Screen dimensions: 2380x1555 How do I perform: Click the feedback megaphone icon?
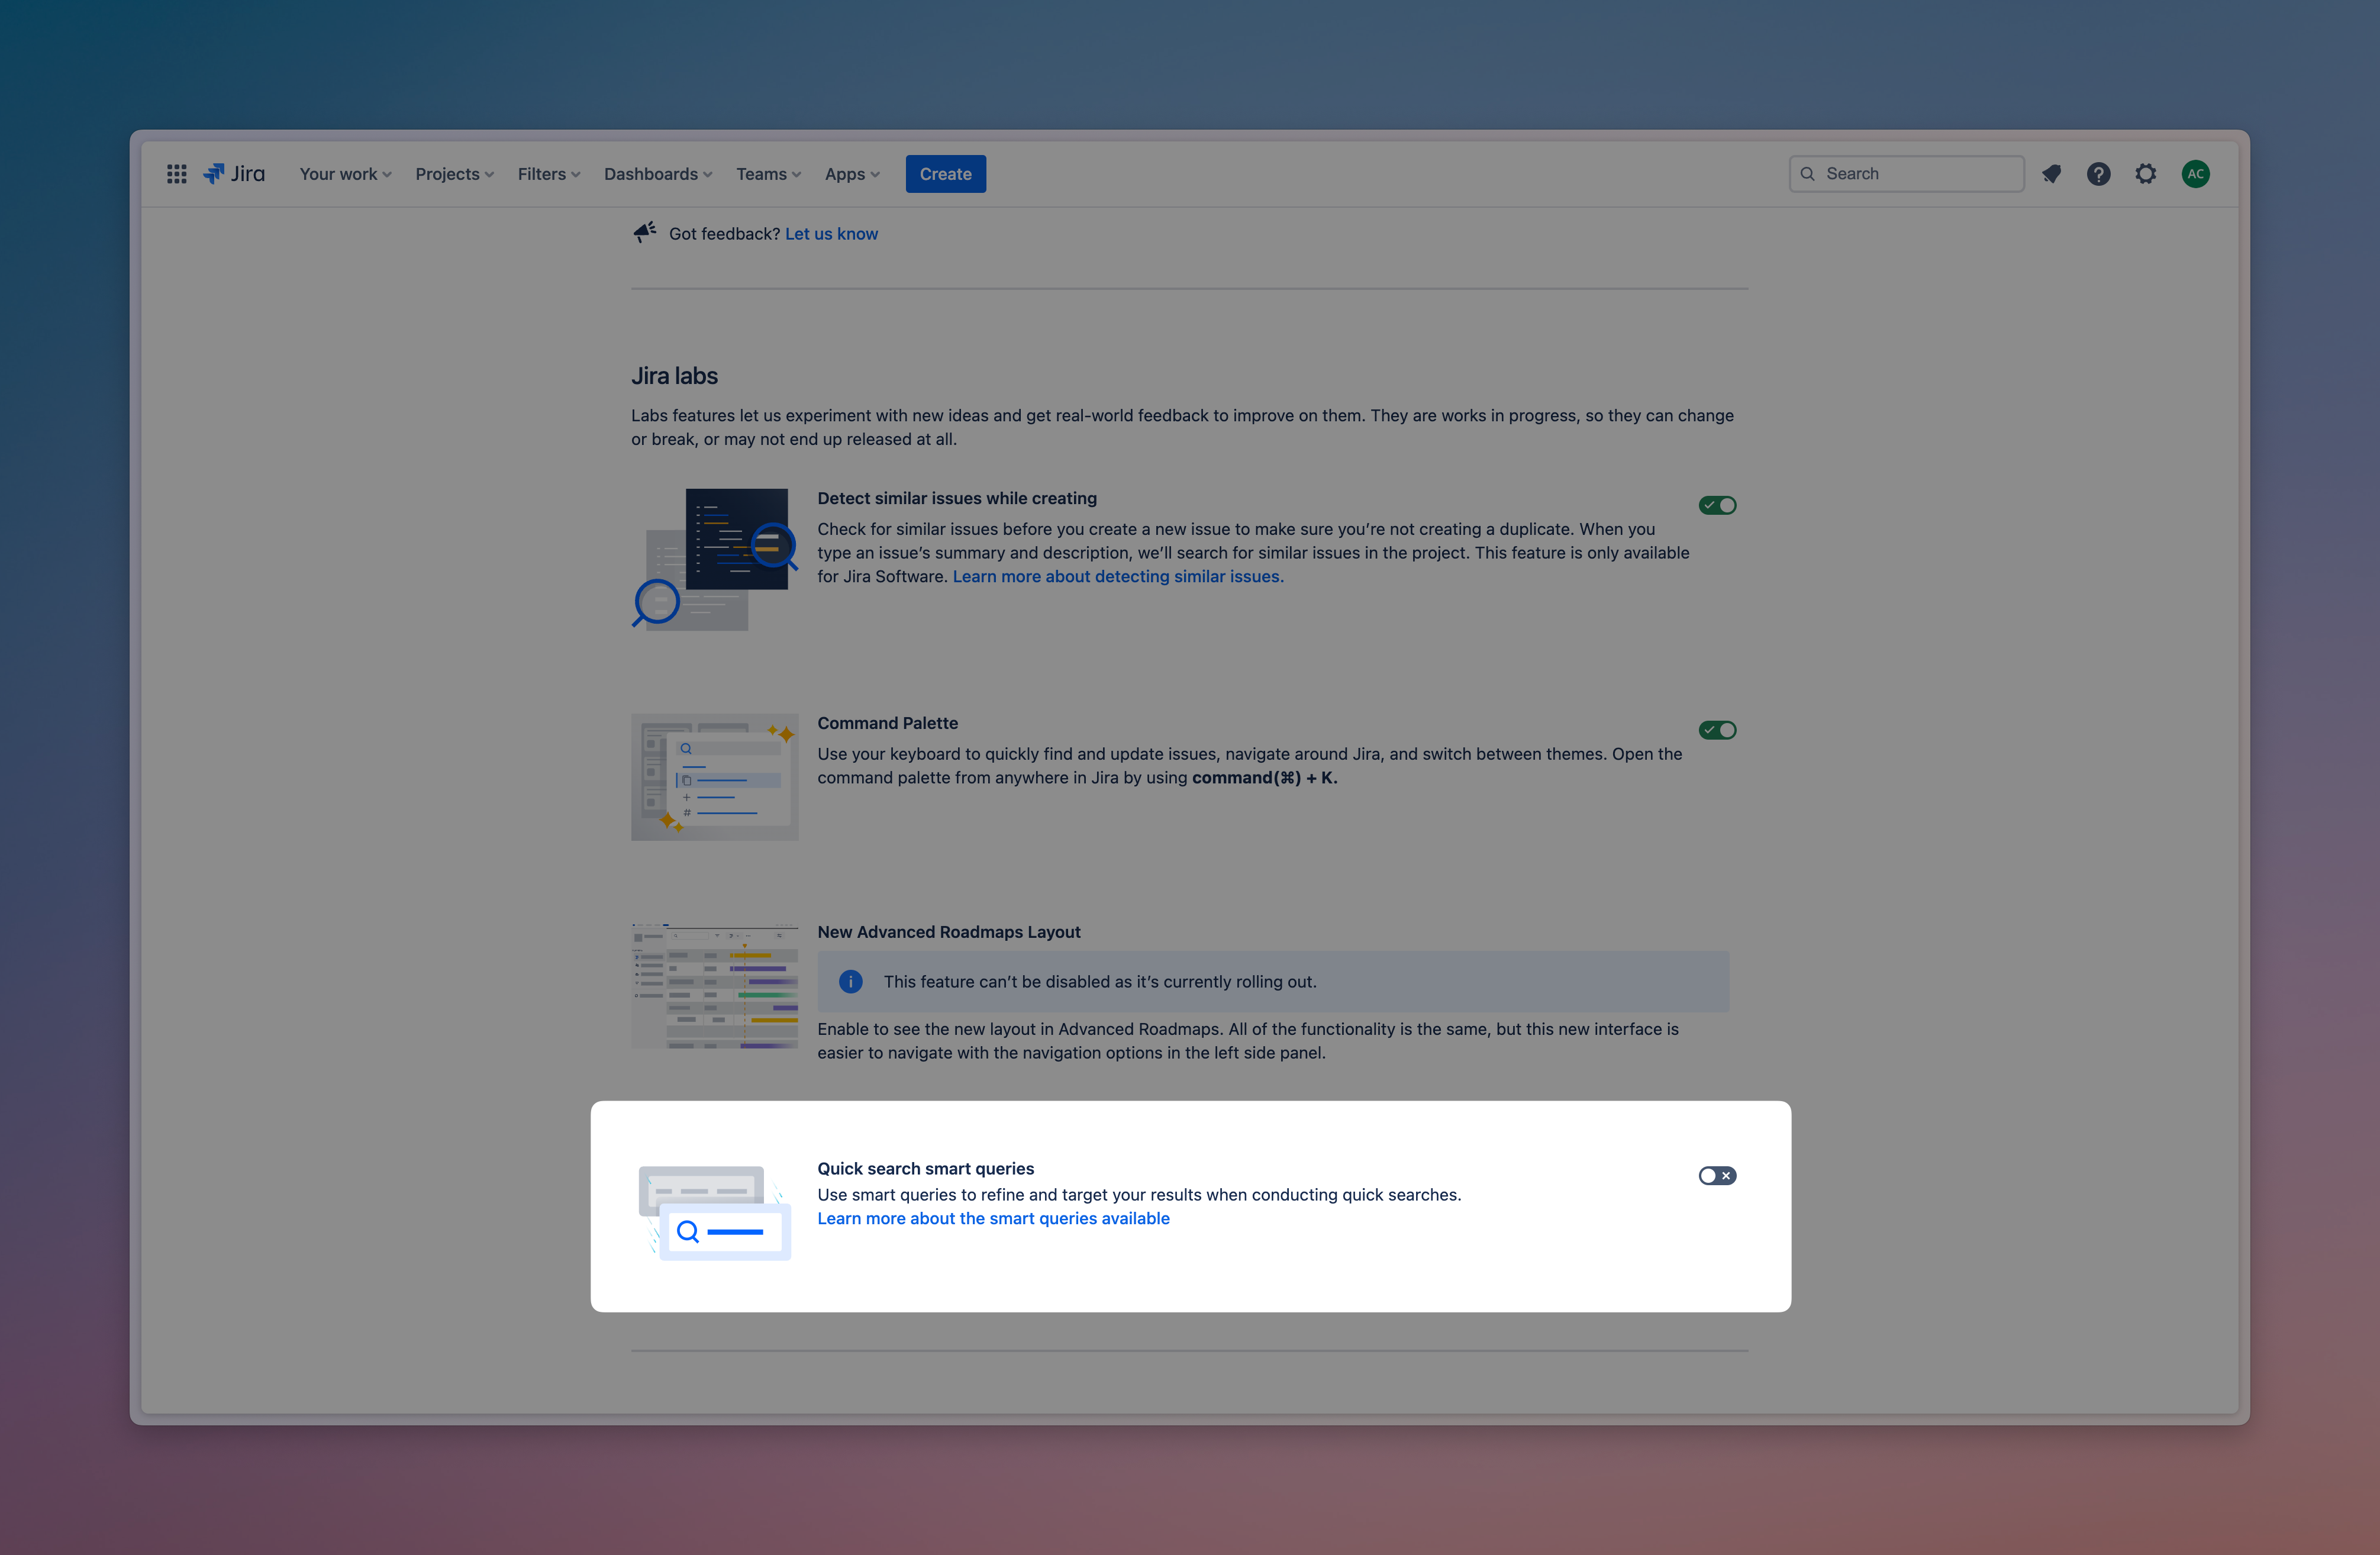644,232
